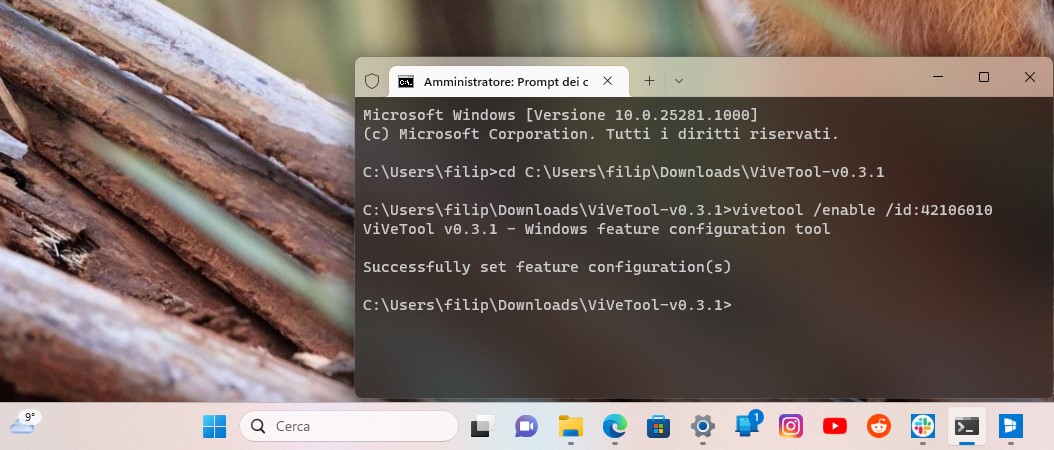
Task: Click the Cerca search box
Action: point(349,426)
